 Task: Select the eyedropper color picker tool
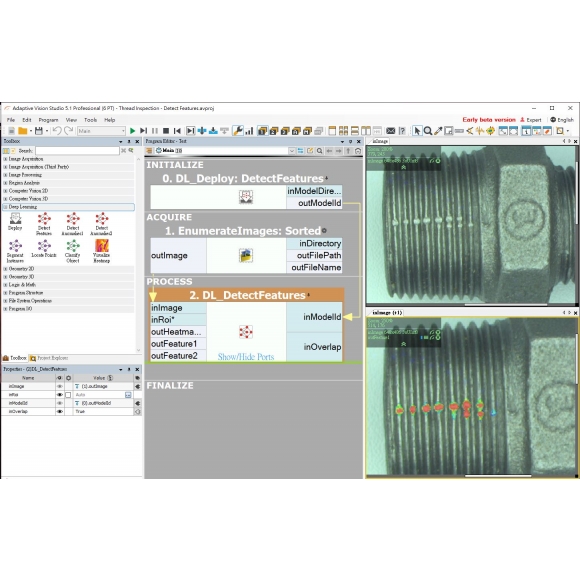click(x=438, y=131)
